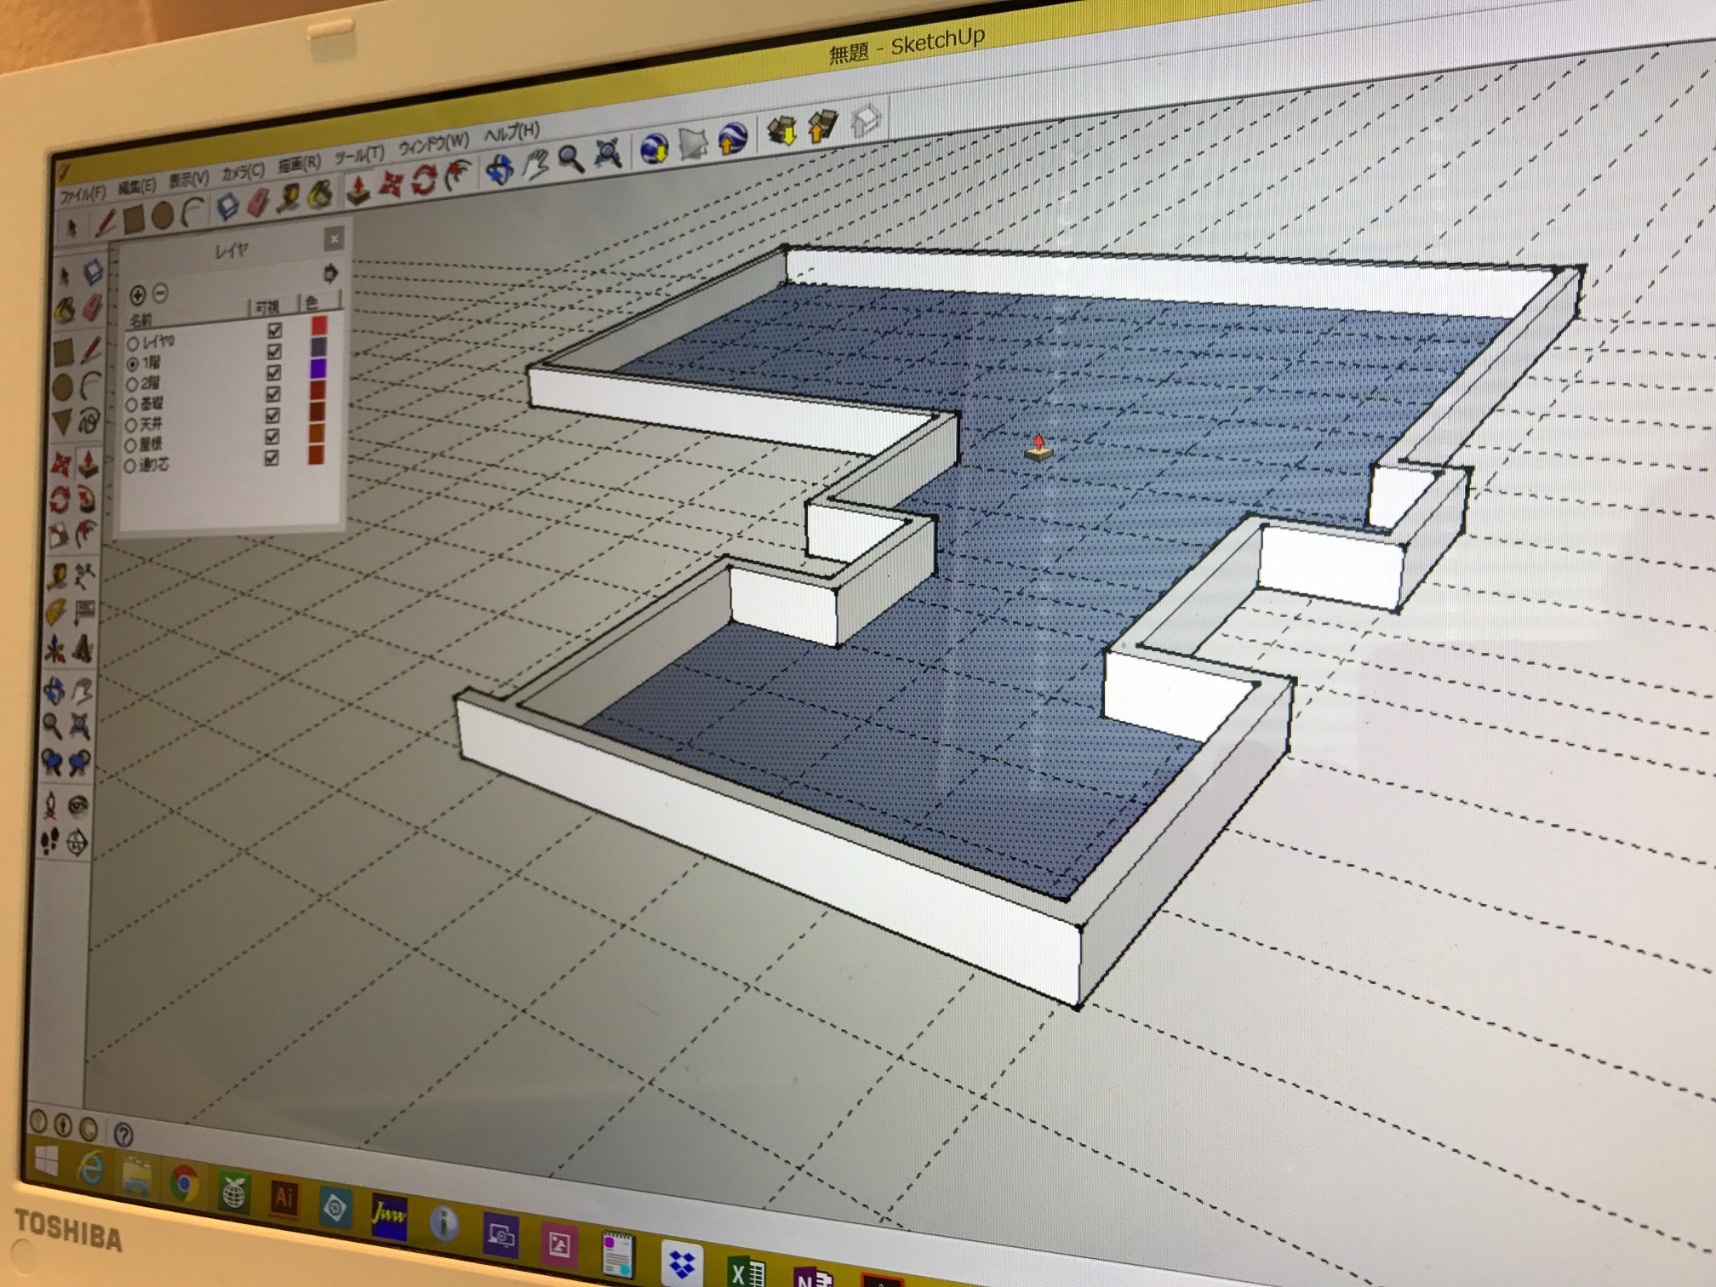Image resolution: width=1716 pixels, height=1287 pixels.
Task: Click the Zoom Extents icon in the top toolbar
Action: coord(608,154)
